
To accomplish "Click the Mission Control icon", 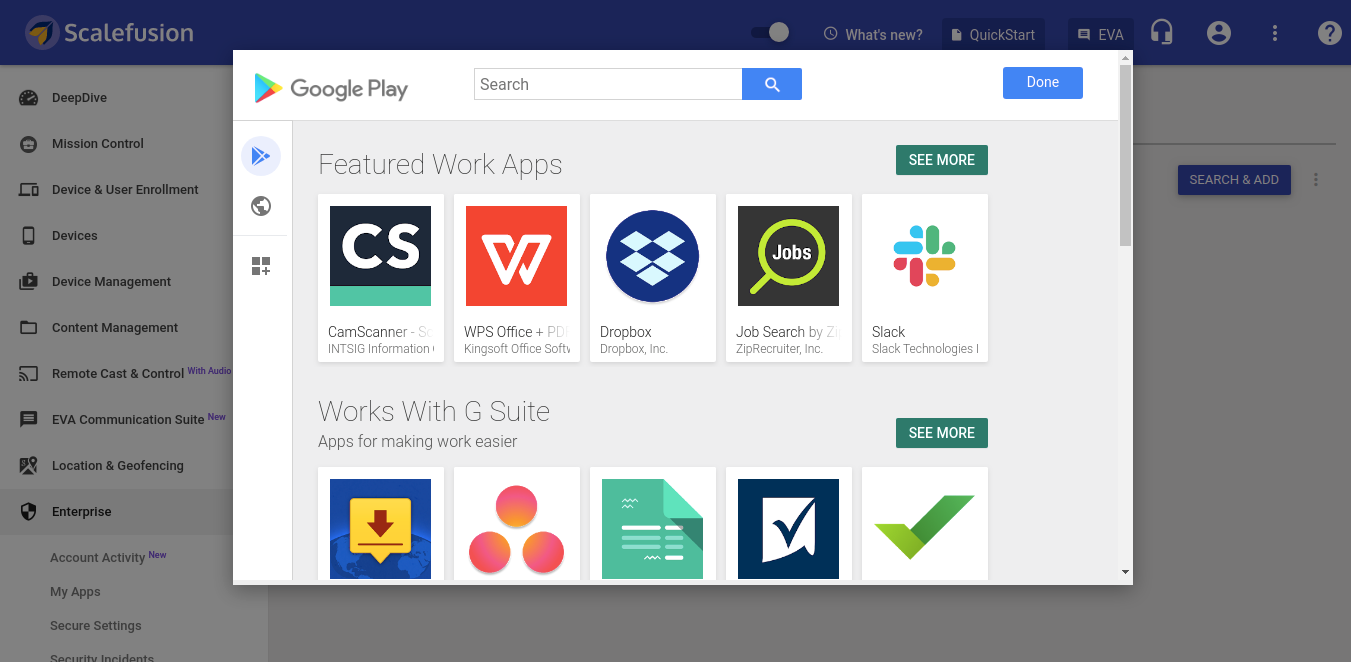I will [29, 144].
